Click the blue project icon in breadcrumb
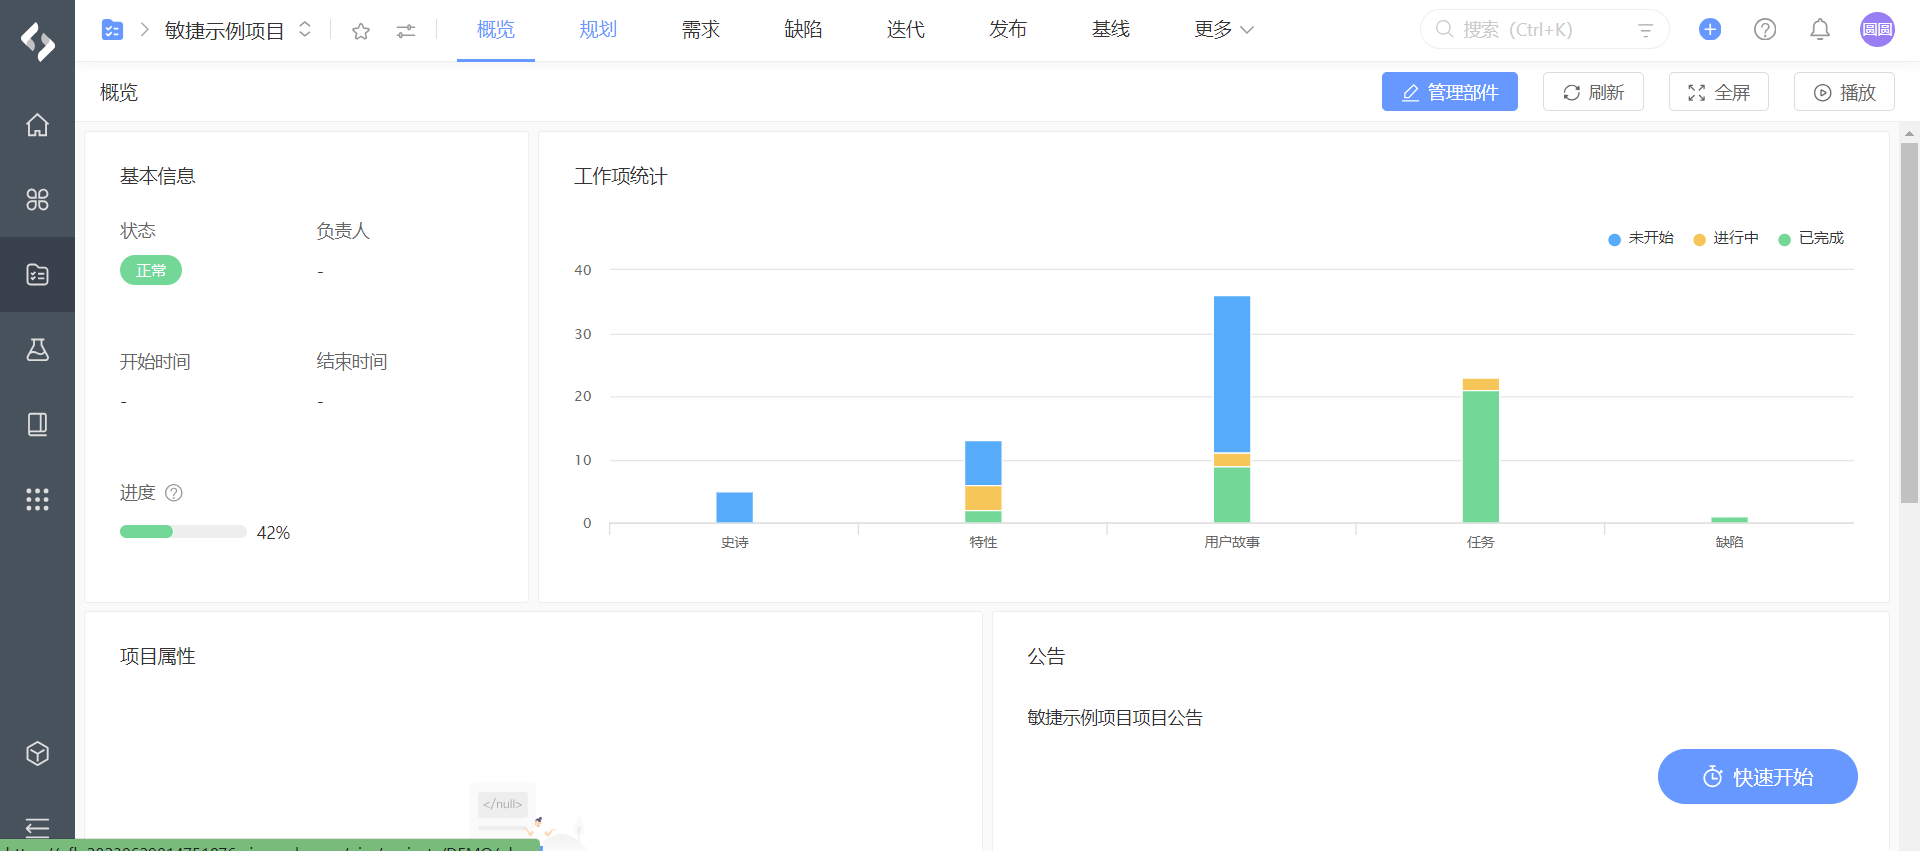 pyautogui.click(x=113, y=30)
